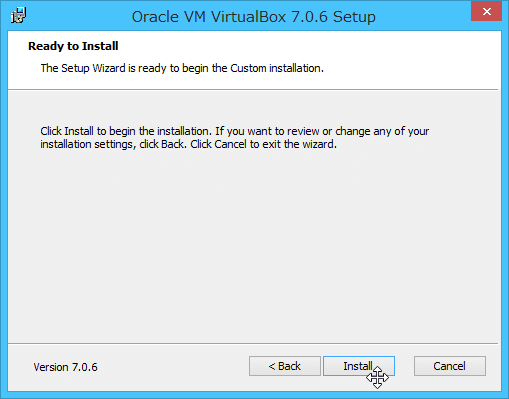Click the 'Click Cancel to exit' sentence
This screenshot has height=399, width=509.
263,144
